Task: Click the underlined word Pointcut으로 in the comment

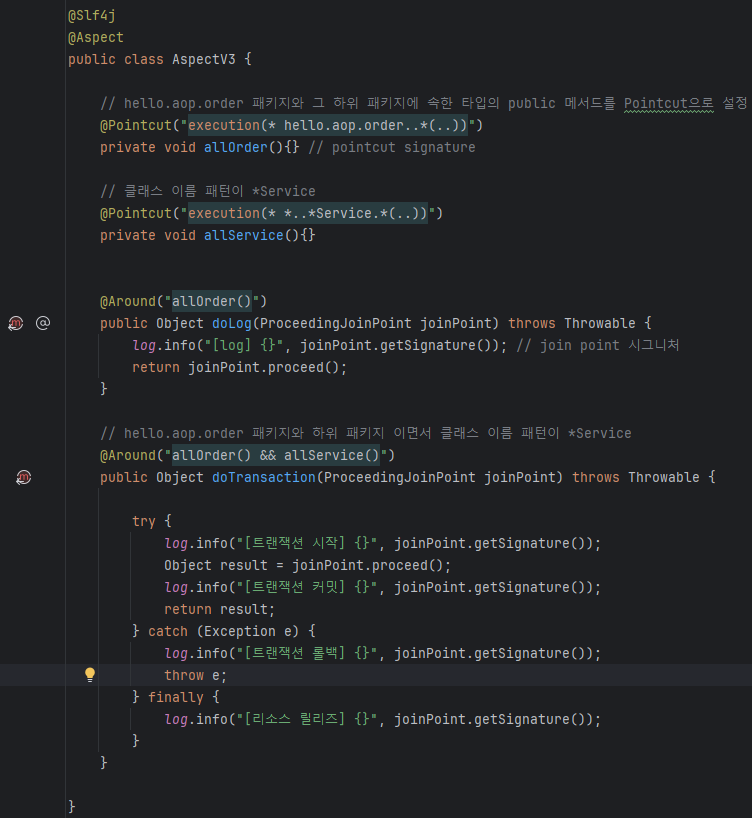Action: click(669, 103)
